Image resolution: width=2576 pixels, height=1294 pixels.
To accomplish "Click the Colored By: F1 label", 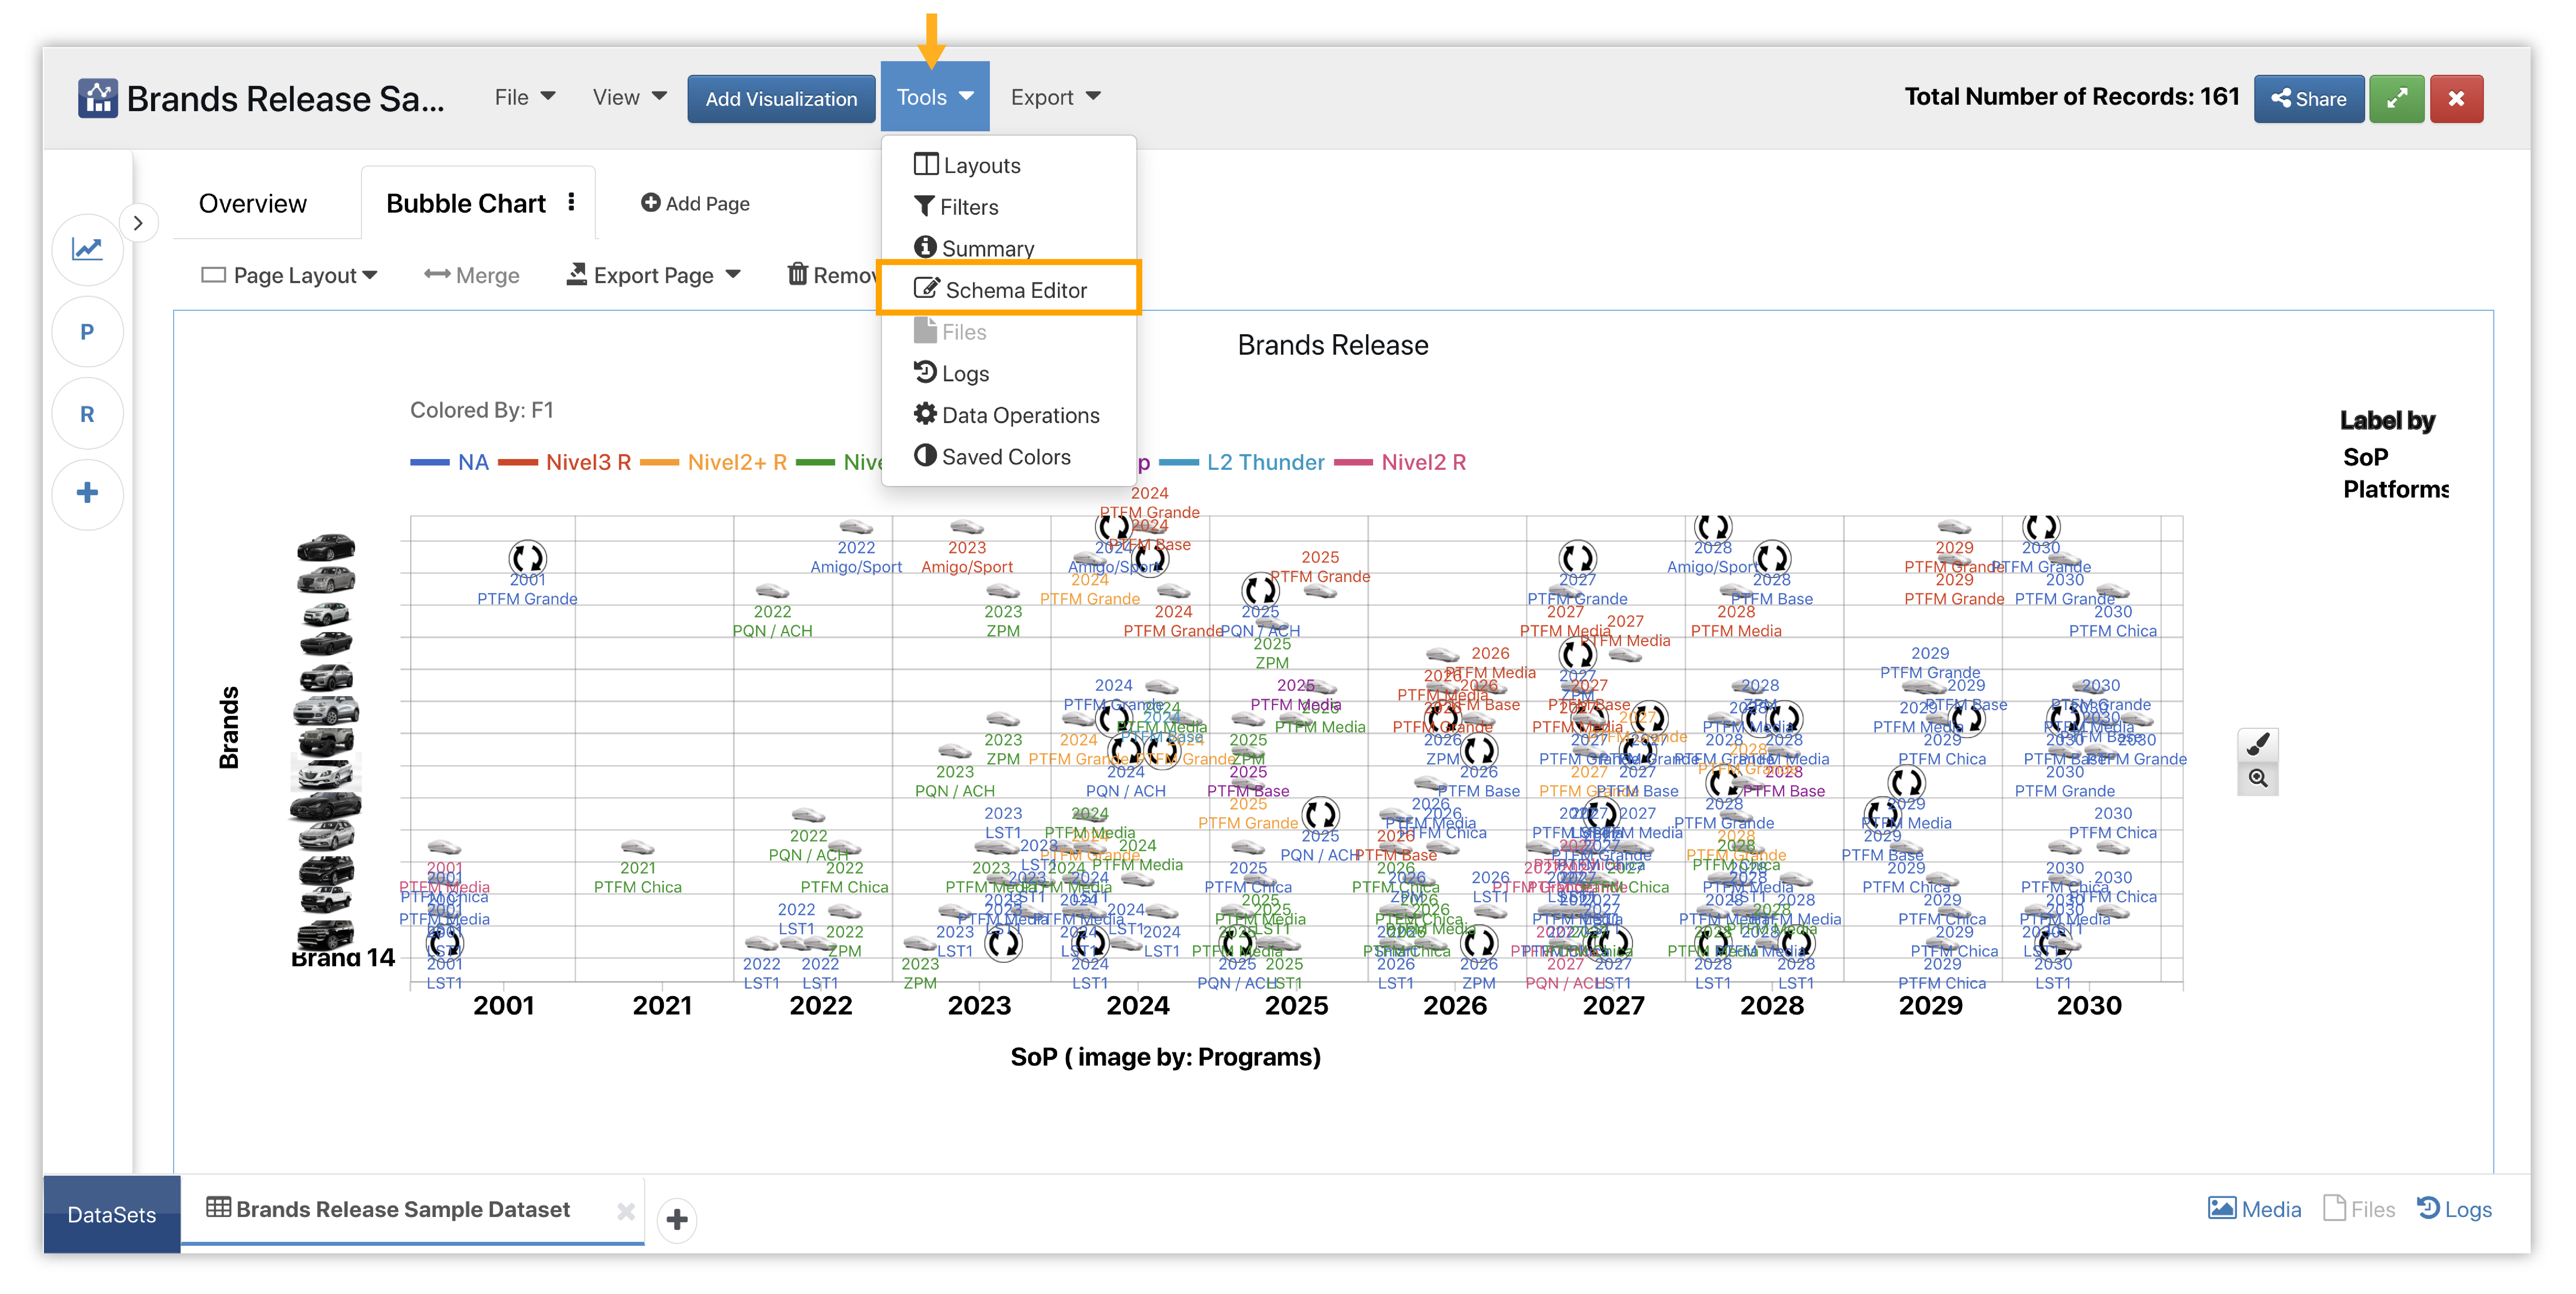I will [x=482, y=410].
